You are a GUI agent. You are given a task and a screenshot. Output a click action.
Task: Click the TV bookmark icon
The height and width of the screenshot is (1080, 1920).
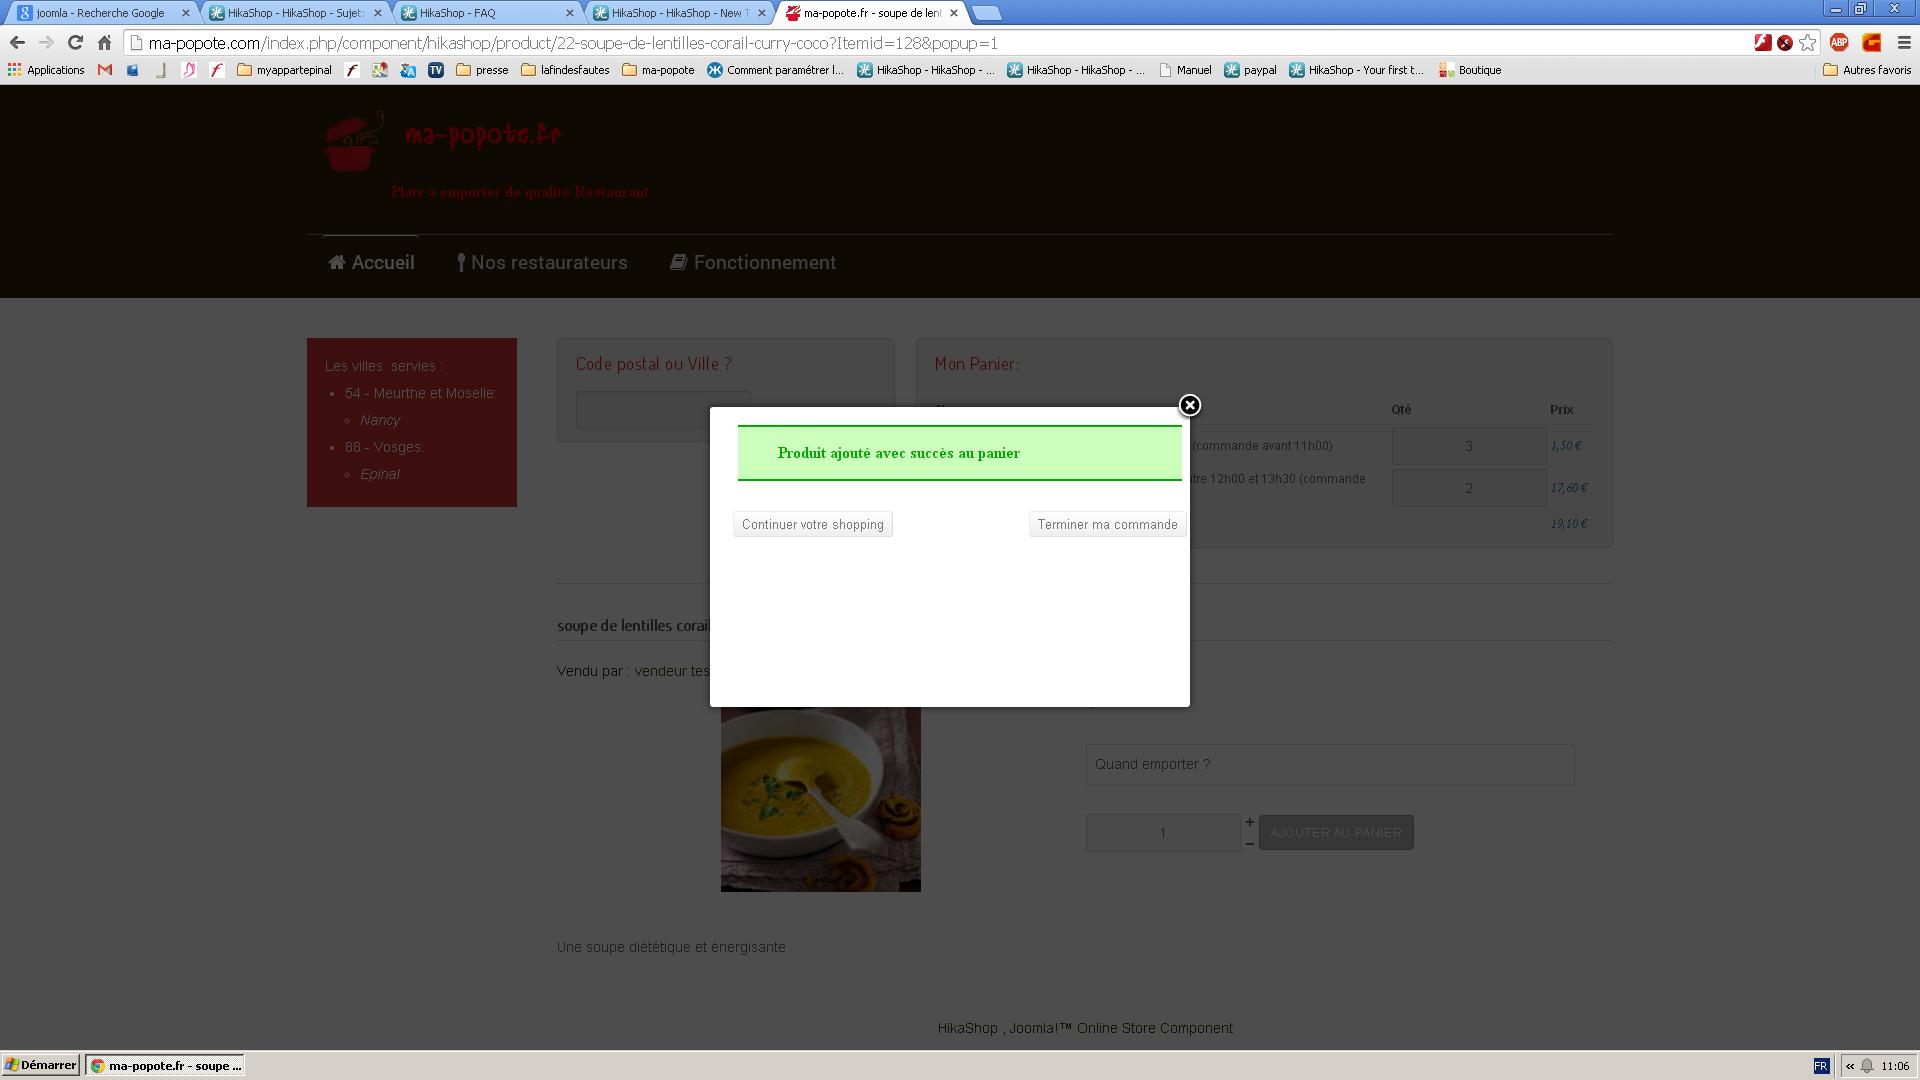click(x=436, y=70)
